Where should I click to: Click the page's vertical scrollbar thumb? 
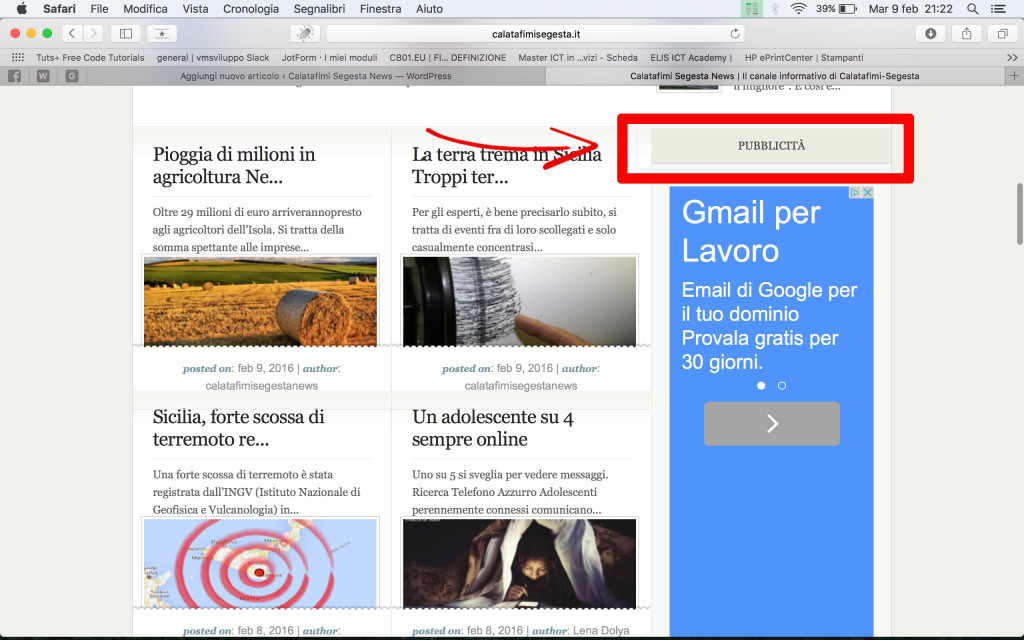coord(1019,214)
